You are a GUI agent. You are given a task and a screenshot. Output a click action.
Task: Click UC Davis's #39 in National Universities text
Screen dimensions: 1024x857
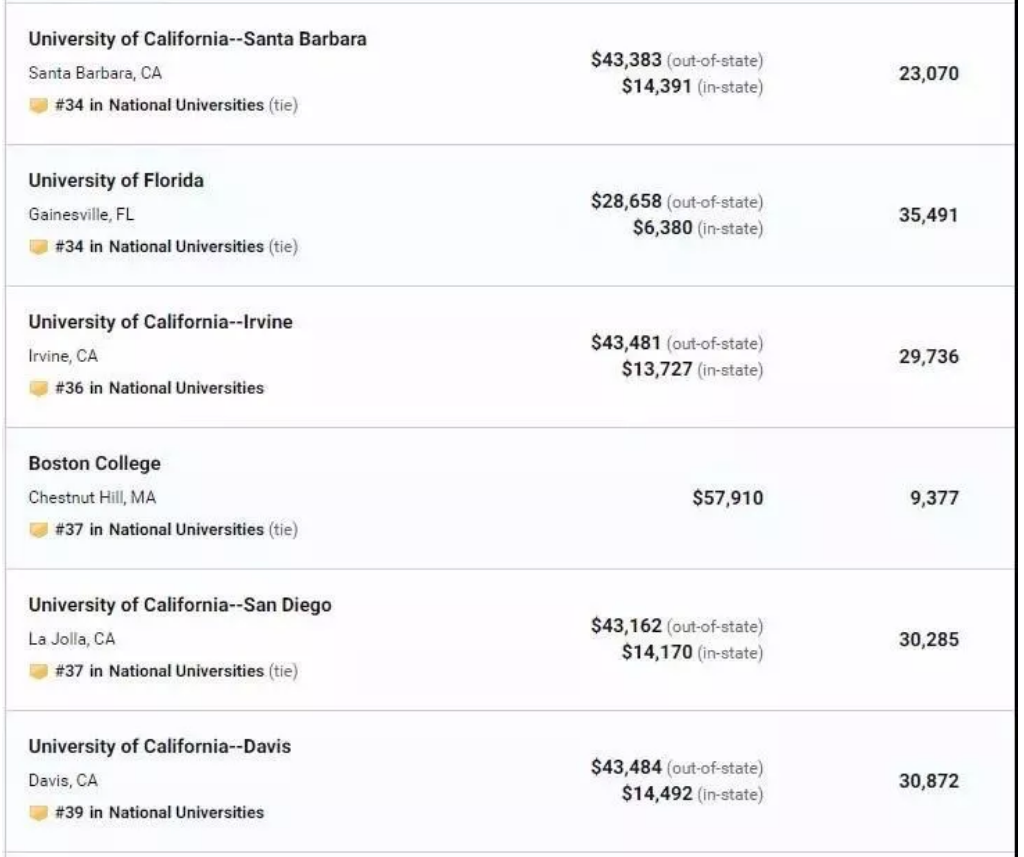160,813
